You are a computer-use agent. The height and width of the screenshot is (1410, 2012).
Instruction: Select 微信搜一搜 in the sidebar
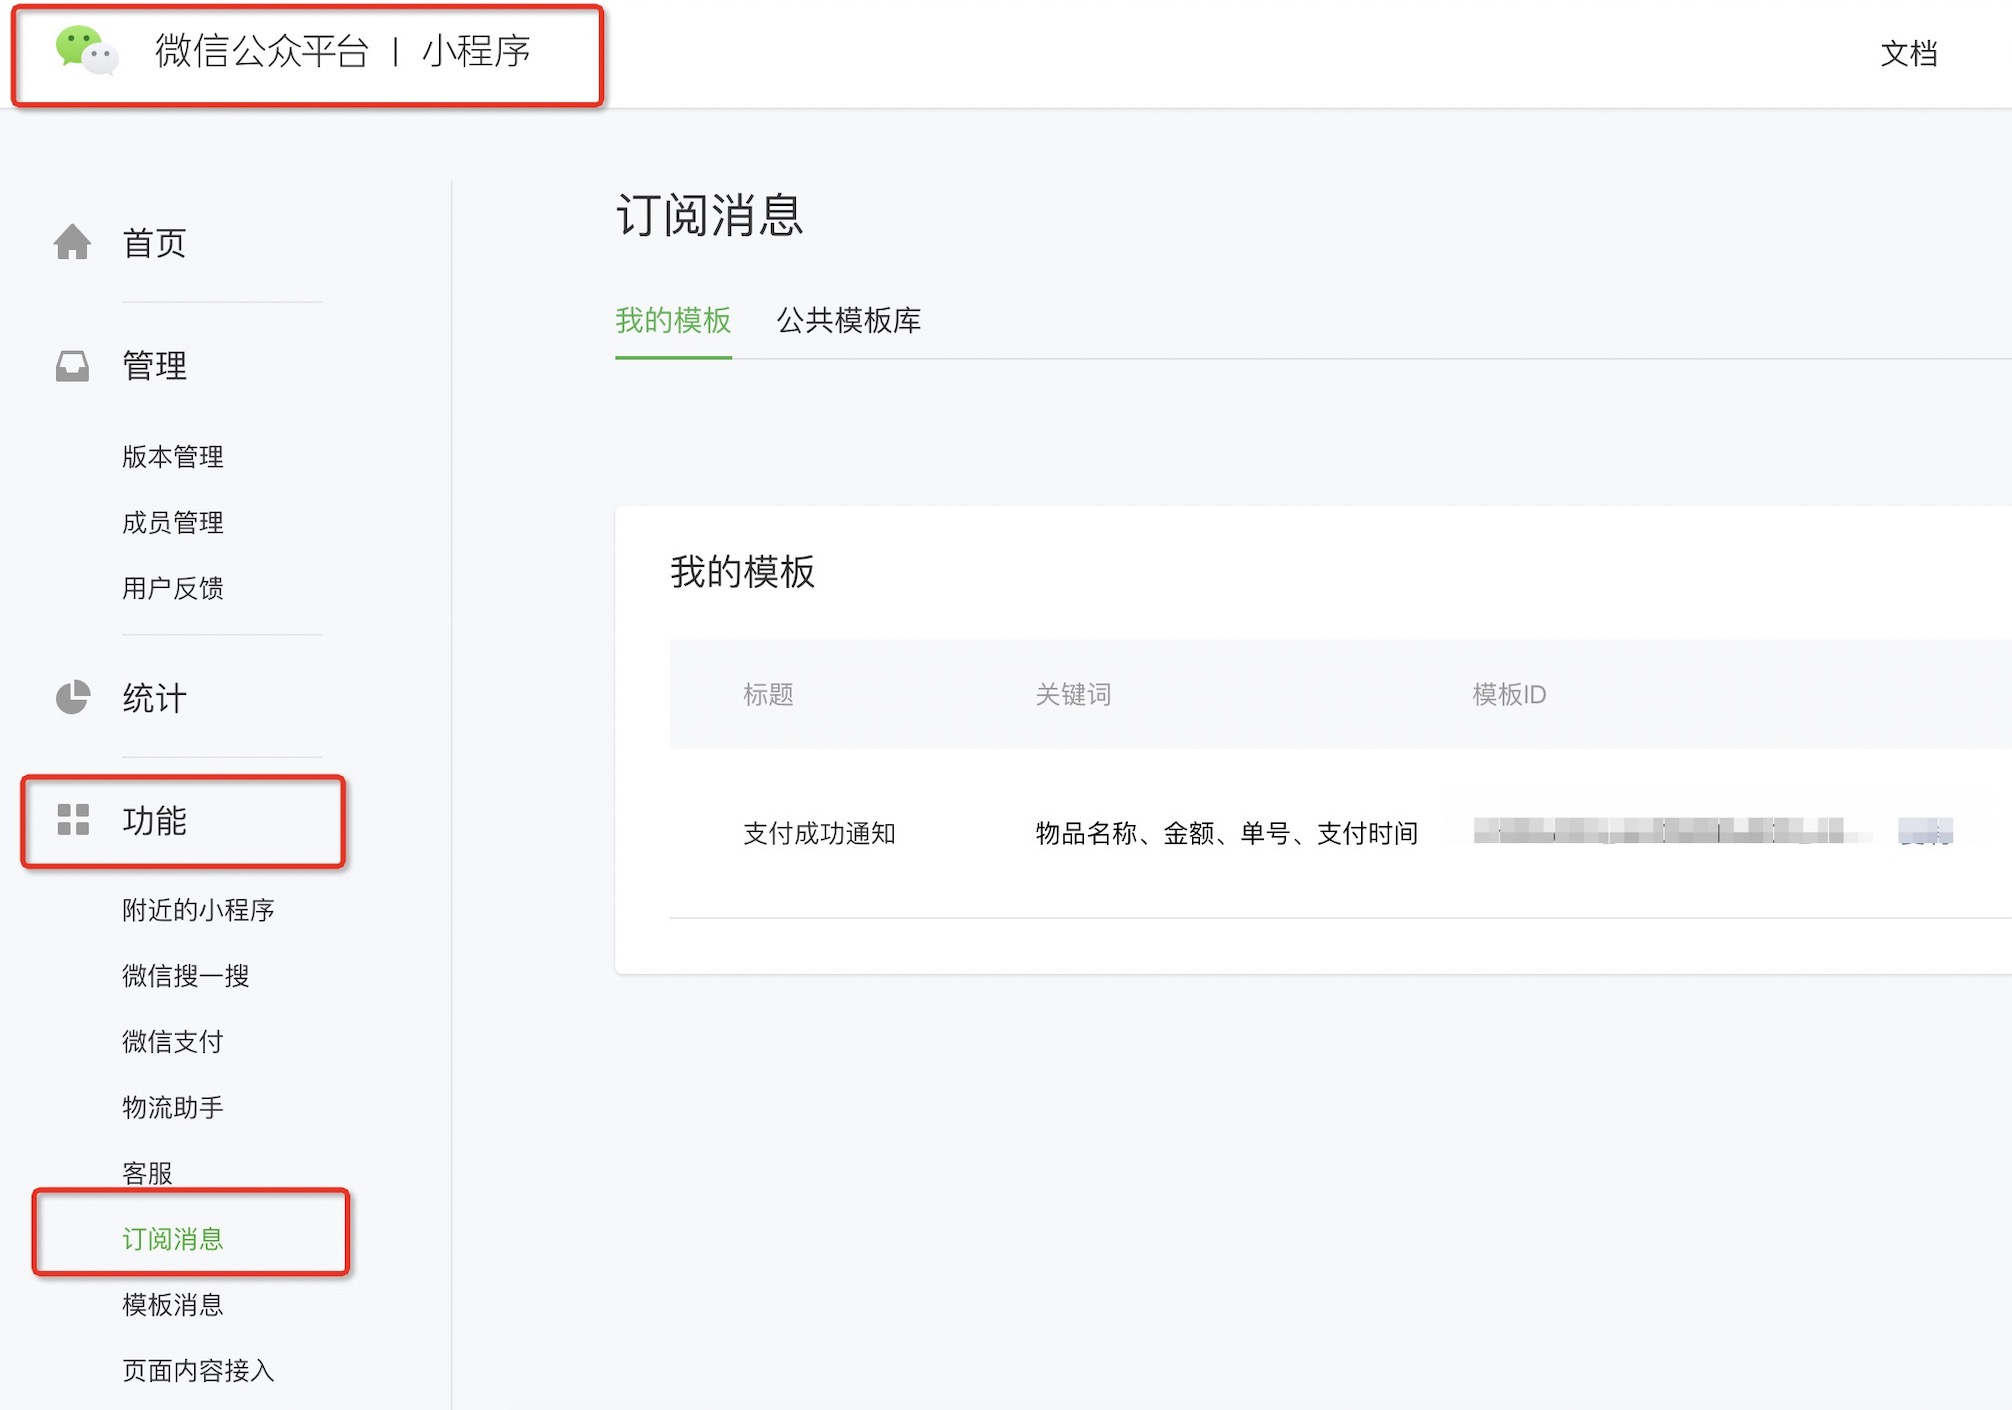(185, 976)
